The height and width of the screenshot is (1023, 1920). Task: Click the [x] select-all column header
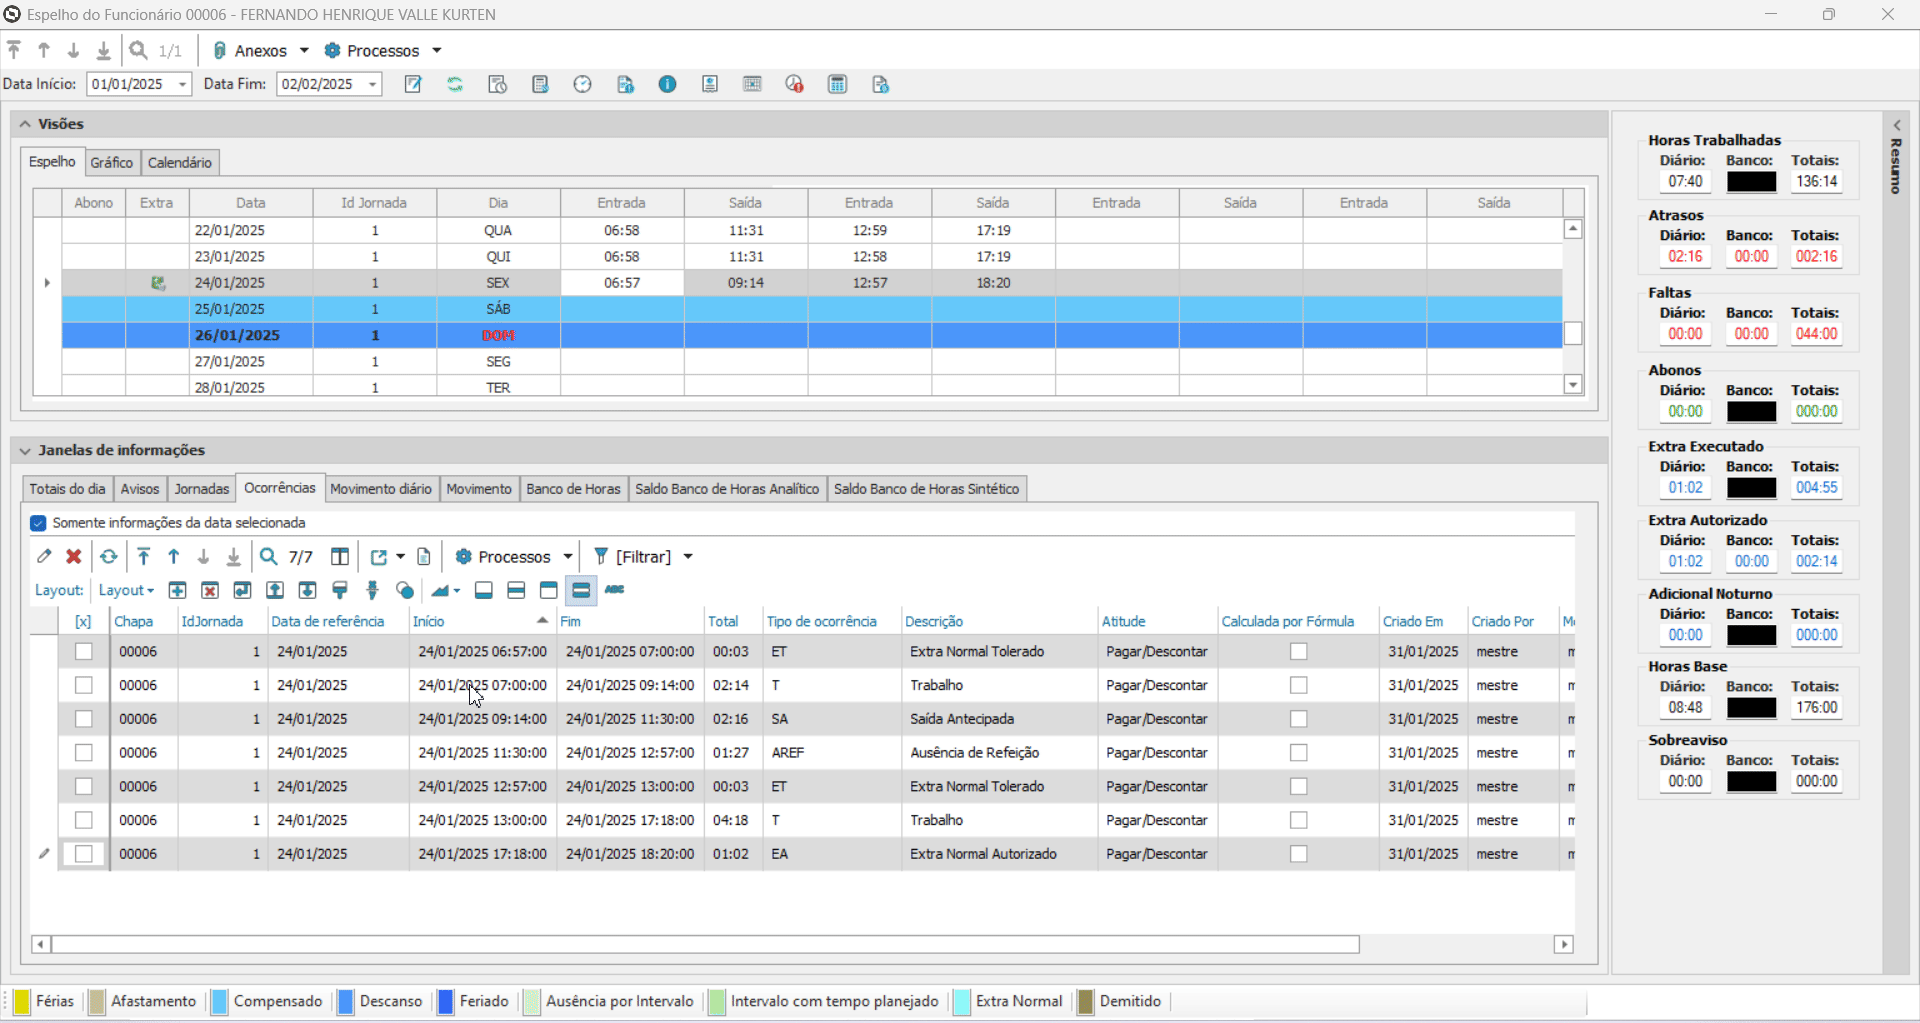point(84,621)
